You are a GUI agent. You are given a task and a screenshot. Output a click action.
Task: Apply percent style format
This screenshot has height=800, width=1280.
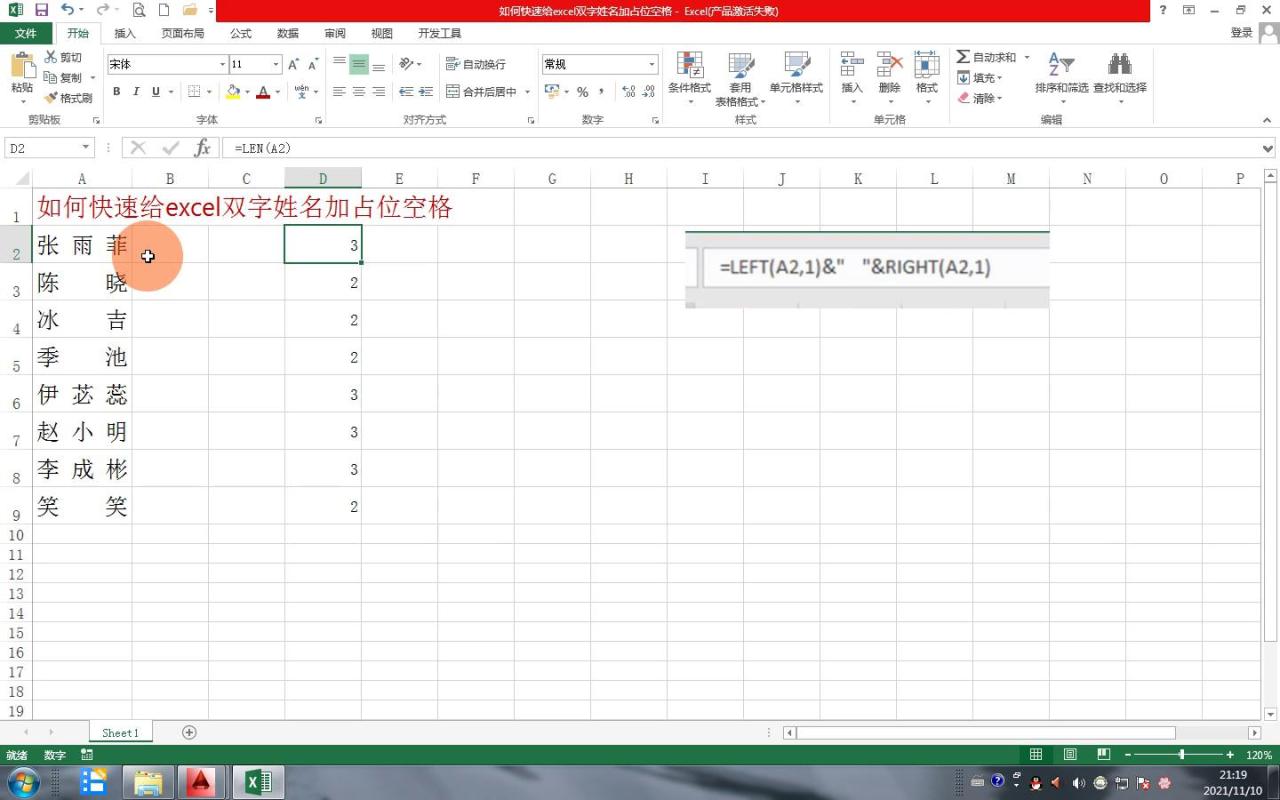pos(582,91)
